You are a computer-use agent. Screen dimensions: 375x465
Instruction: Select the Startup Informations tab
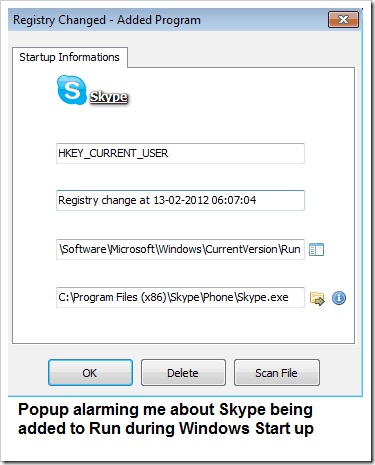pyautogui.click(x=70, y=57)
